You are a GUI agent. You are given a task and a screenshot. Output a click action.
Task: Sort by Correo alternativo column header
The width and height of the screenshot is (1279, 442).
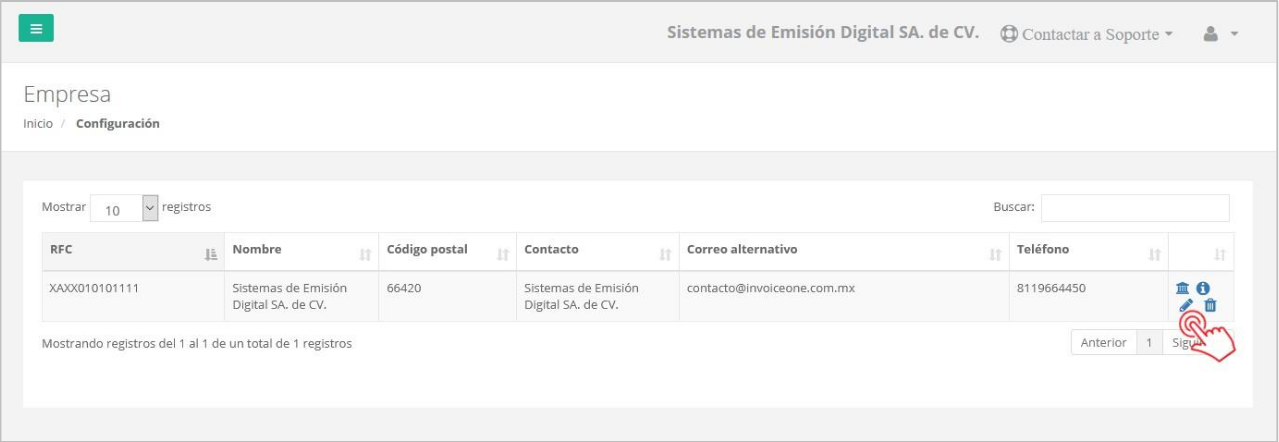[842, 251]
